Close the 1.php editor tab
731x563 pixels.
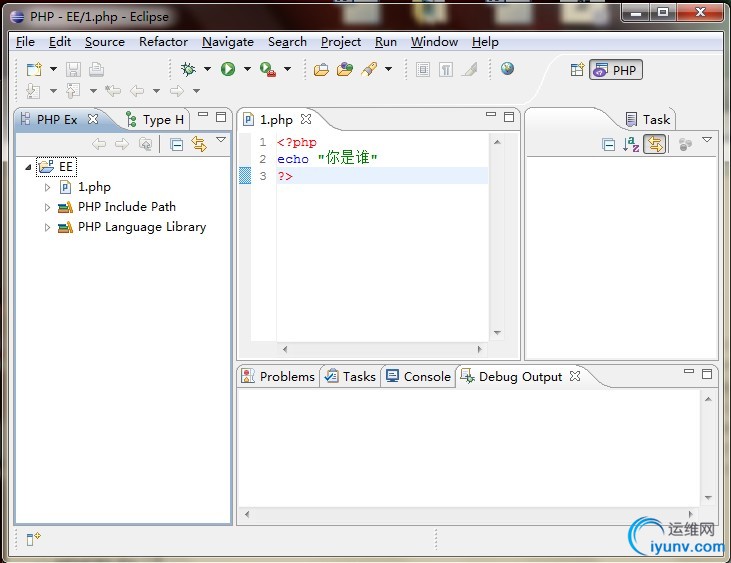[x=306, y=119]
